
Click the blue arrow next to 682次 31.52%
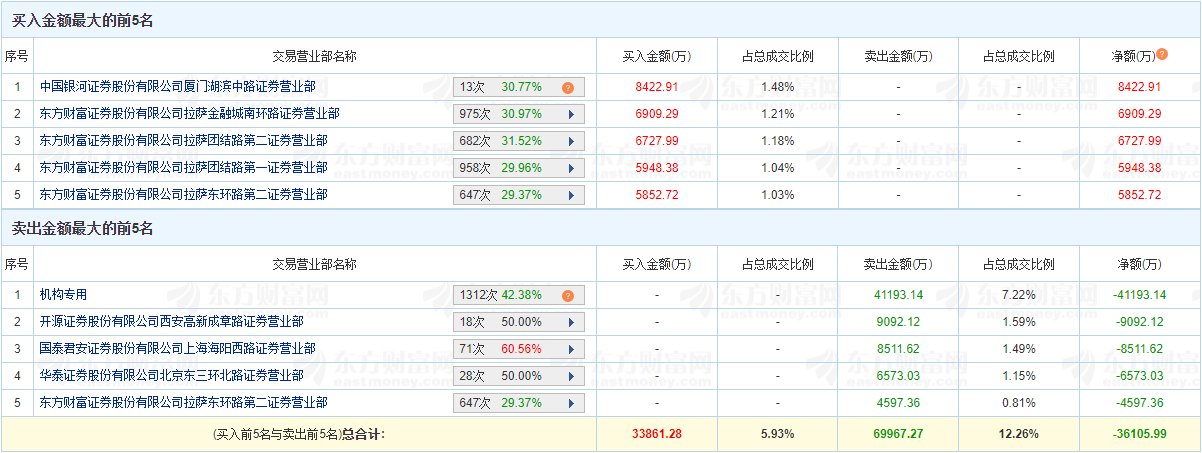(571, 142)
